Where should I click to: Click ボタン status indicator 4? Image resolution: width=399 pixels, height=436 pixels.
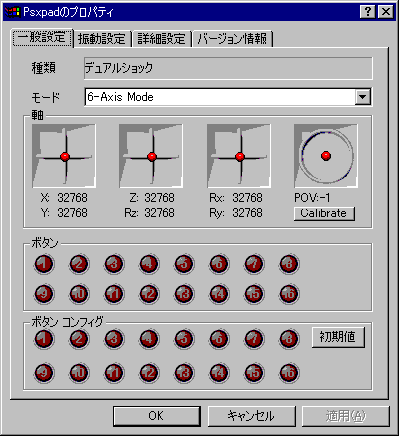click(x=149, y=264)
